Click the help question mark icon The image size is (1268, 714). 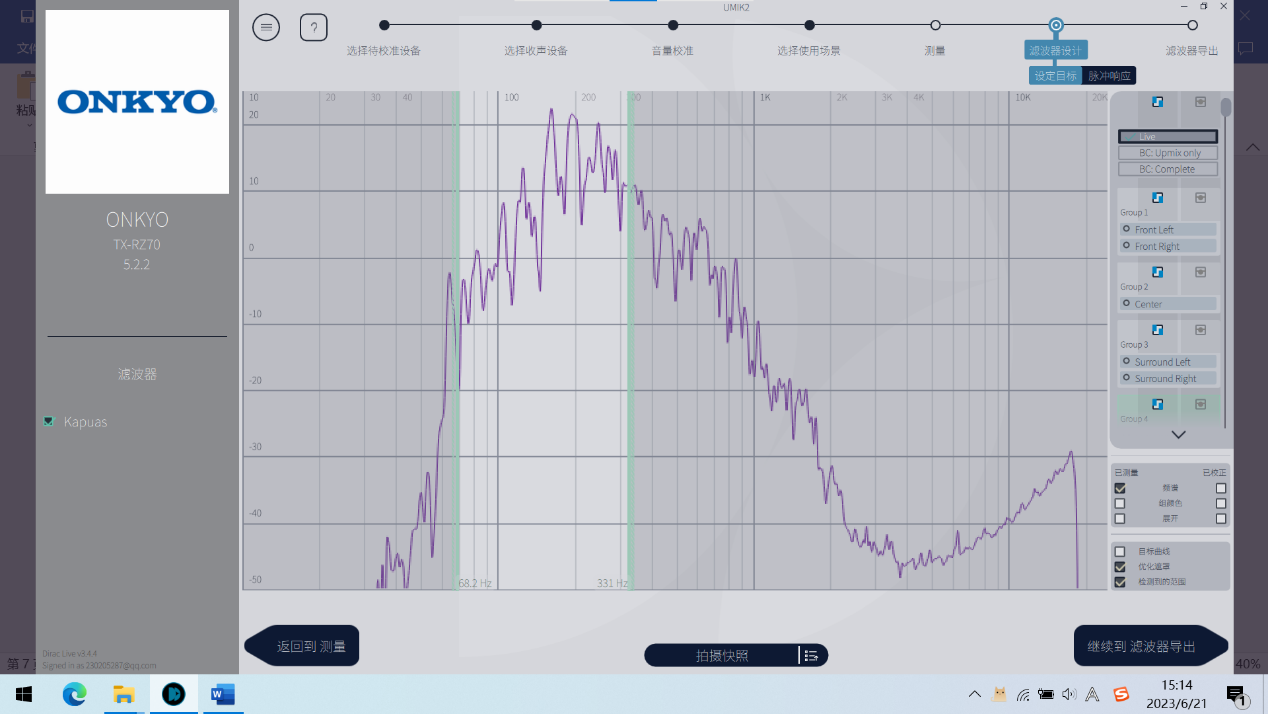click(313, 28)
